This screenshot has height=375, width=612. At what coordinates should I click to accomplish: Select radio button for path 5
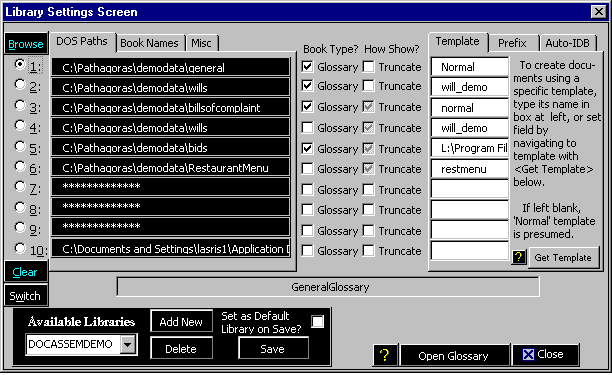[20, 146]
